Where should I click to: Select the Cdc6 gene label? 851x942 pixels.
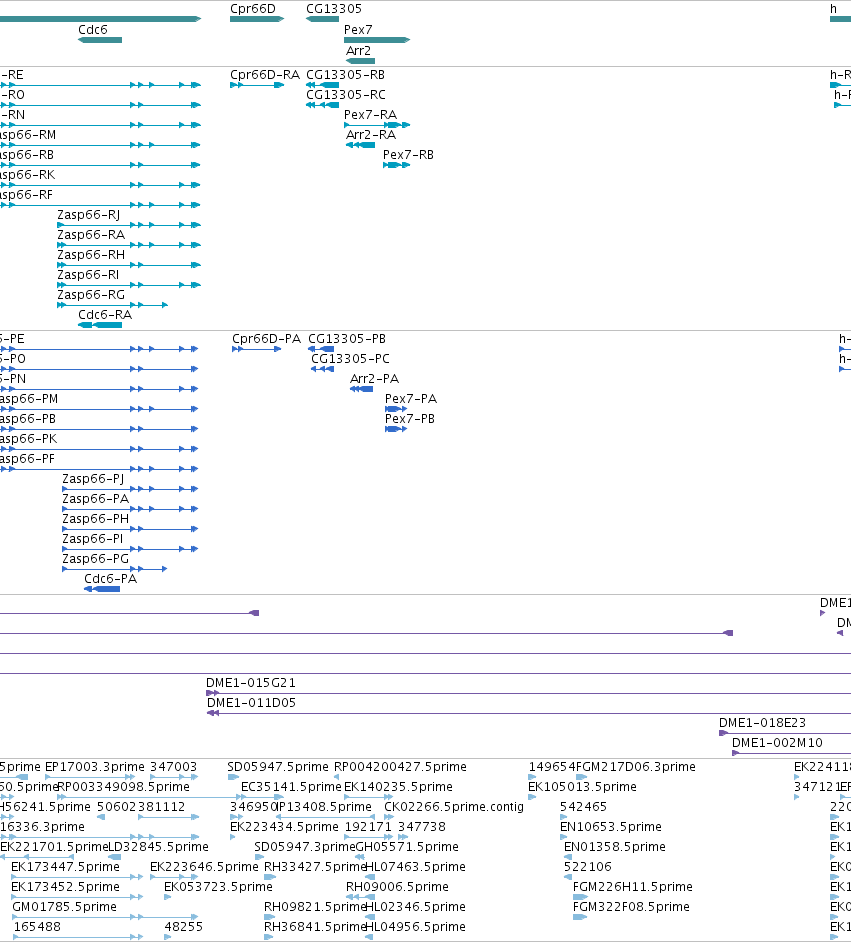(92, 29)
